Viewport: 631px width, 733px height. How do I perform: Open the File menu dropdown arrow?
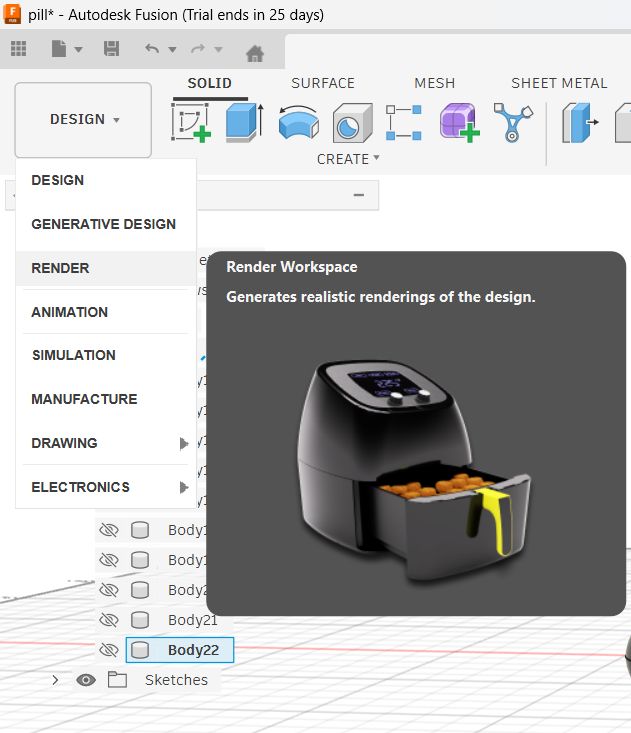coord(78,49)
